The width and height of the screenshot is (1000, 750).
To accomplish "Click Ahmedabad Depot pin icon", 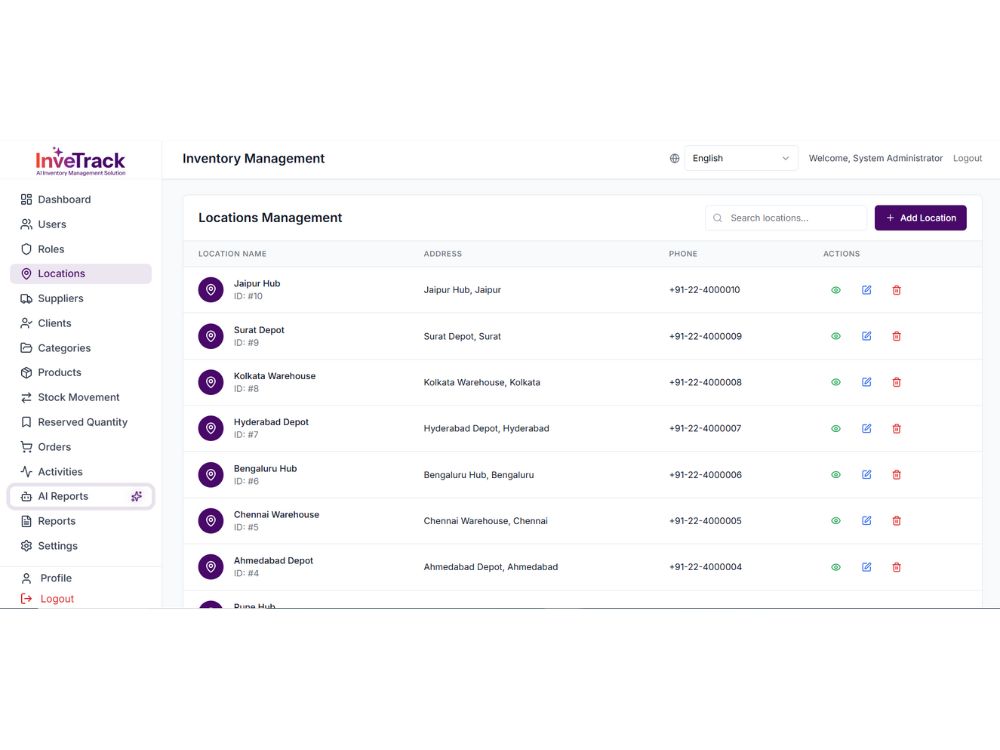I will pyautogui.click(x=210, y=567).
